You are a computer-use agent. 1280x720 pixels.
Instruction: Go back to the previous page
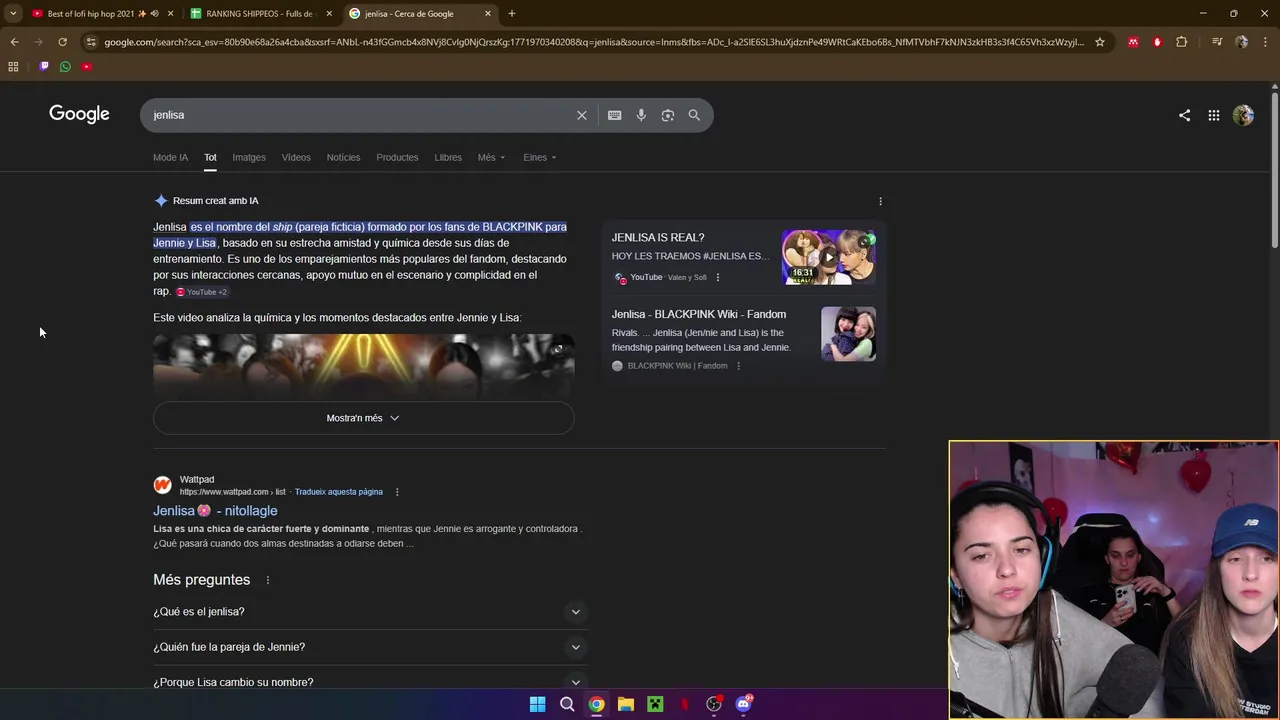pyautogui.click(x=14, y=42)
